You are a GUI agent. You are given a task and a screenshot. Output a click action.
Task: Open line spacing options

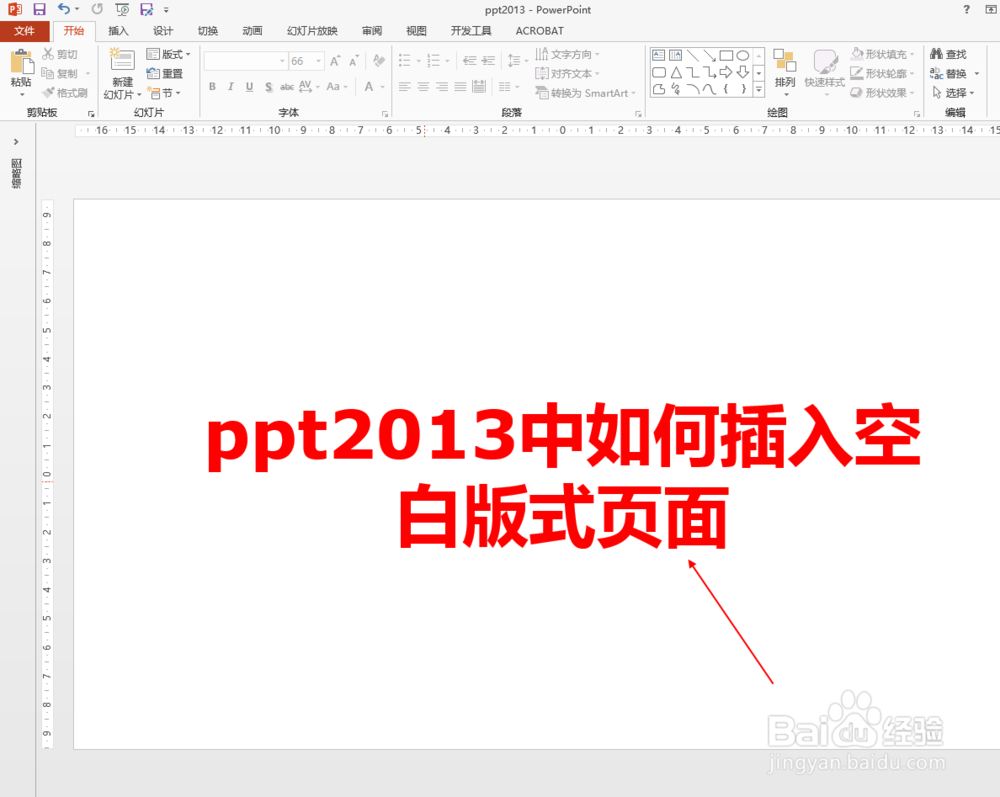(x=517, y=61)
